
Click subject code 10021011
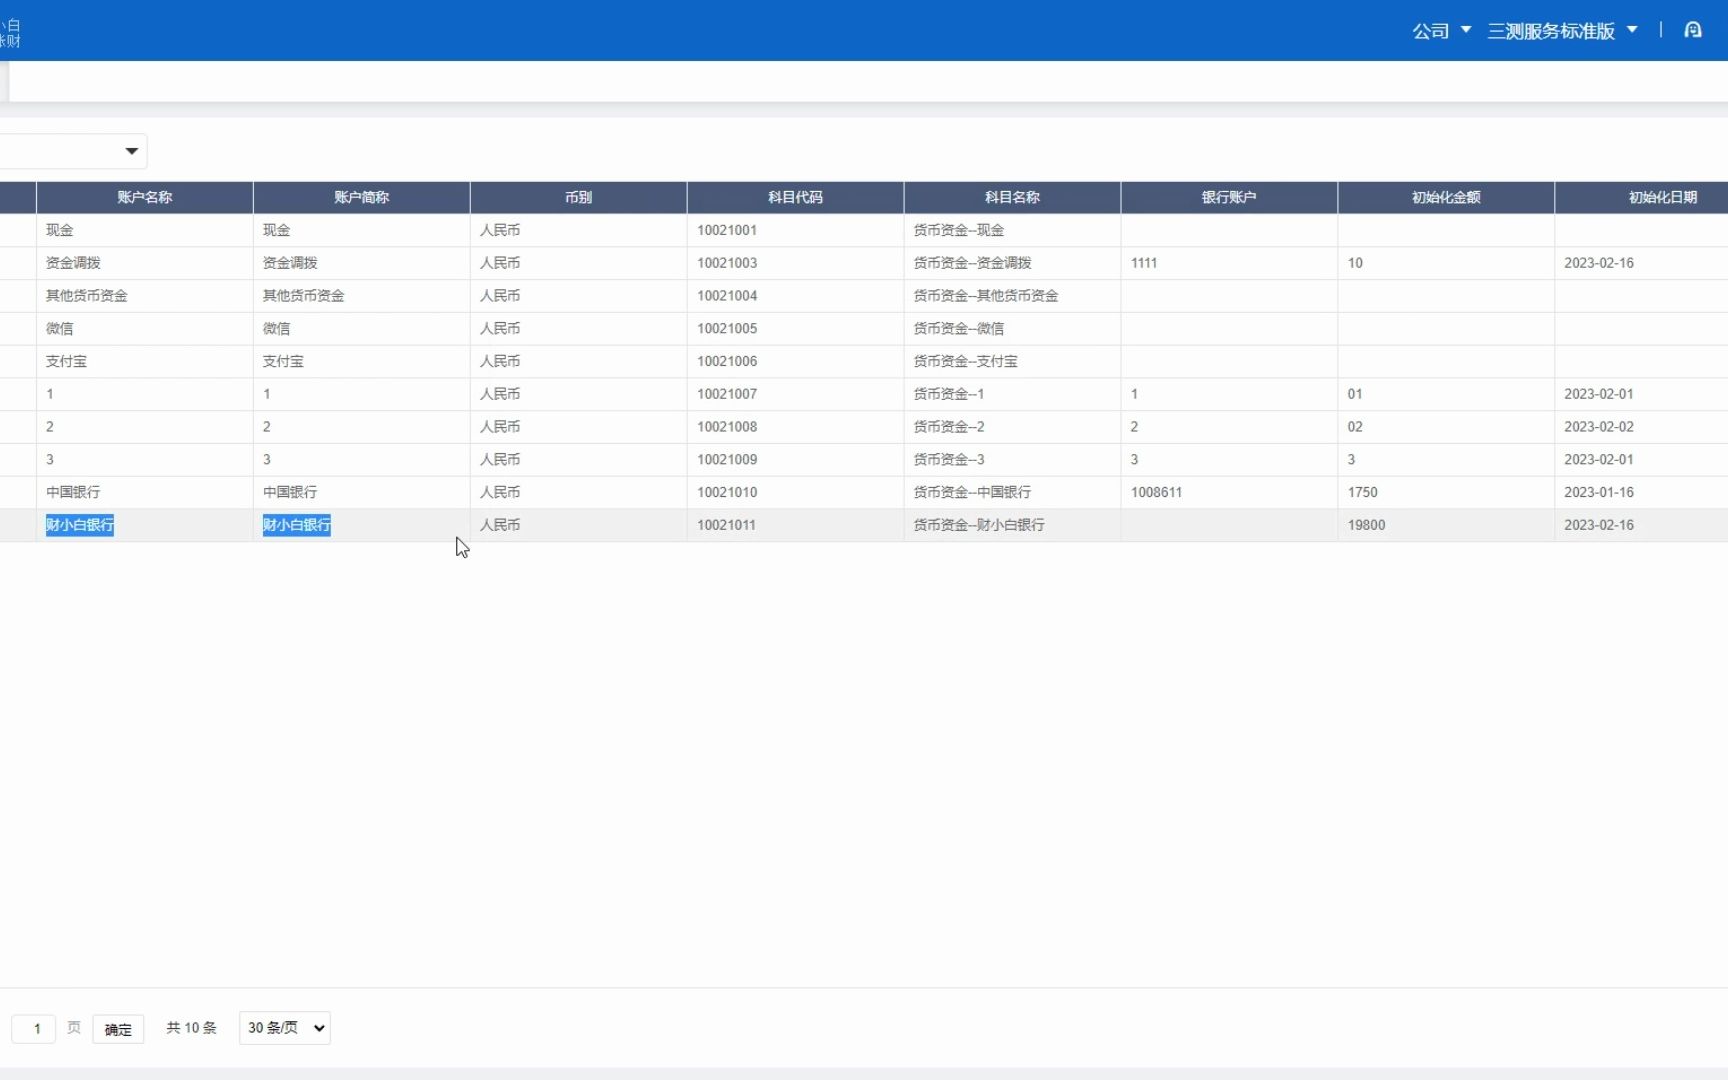(727, 525)
